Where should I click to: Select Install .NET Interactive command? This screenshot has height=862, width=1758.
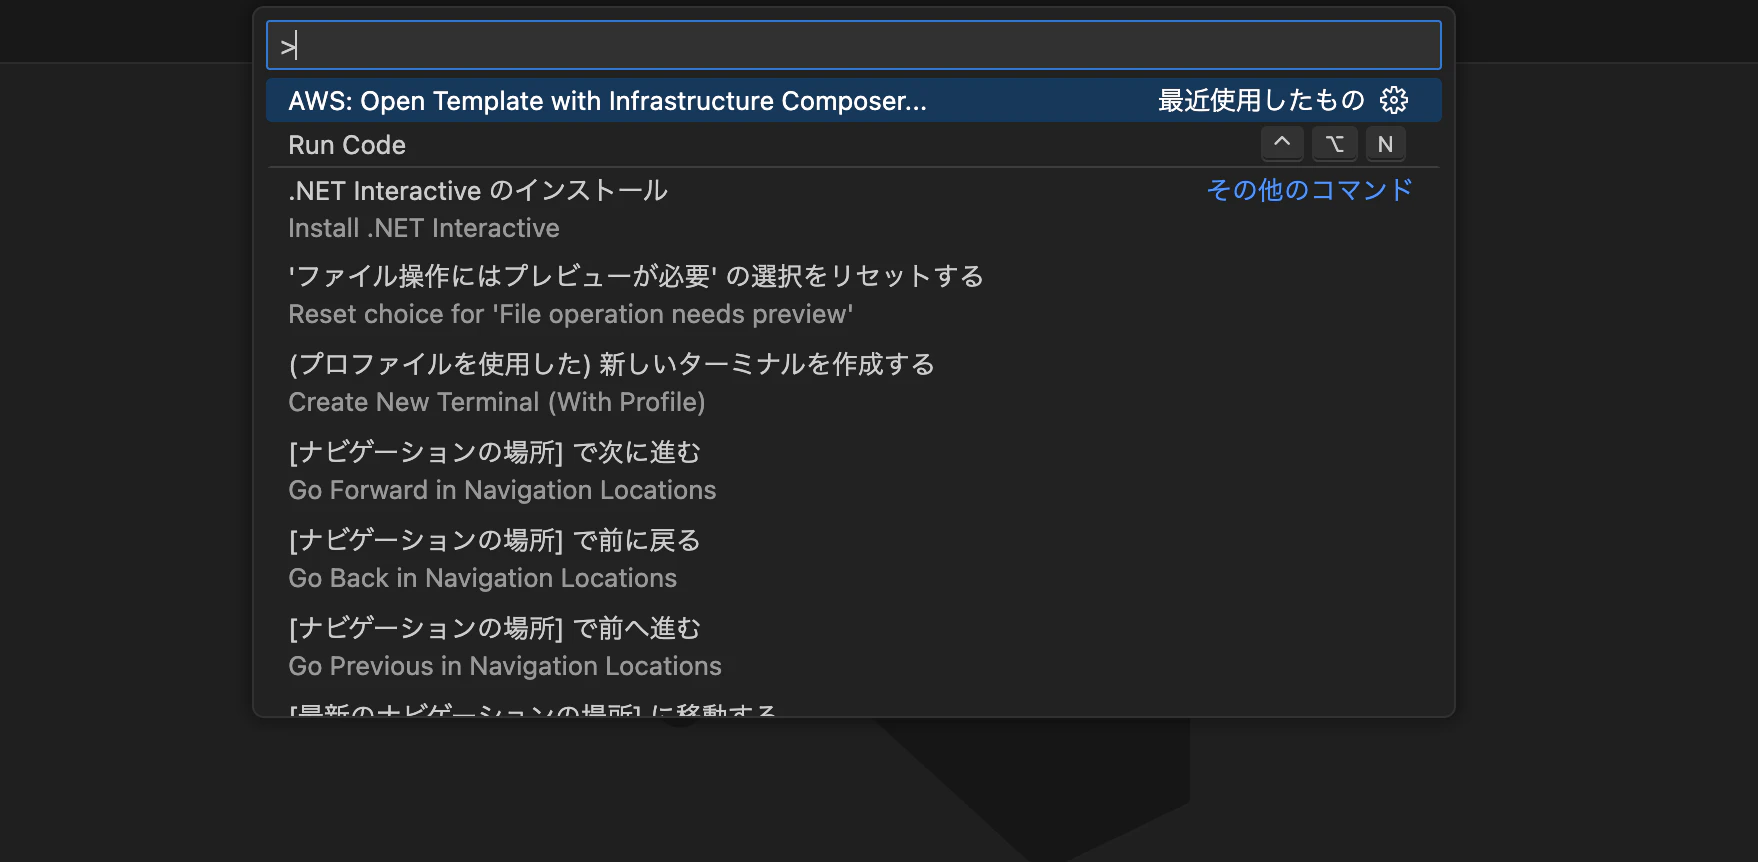pyautogui.click(x=853, y=210)
